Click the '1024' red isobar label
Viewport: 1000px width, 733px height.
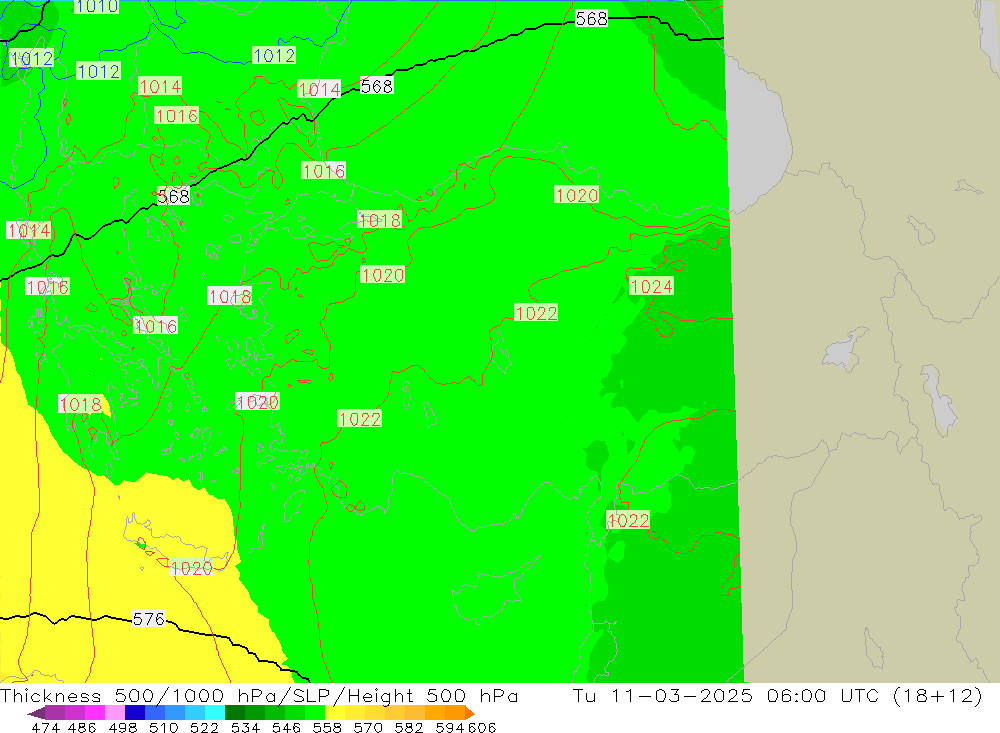click(651, 286)
